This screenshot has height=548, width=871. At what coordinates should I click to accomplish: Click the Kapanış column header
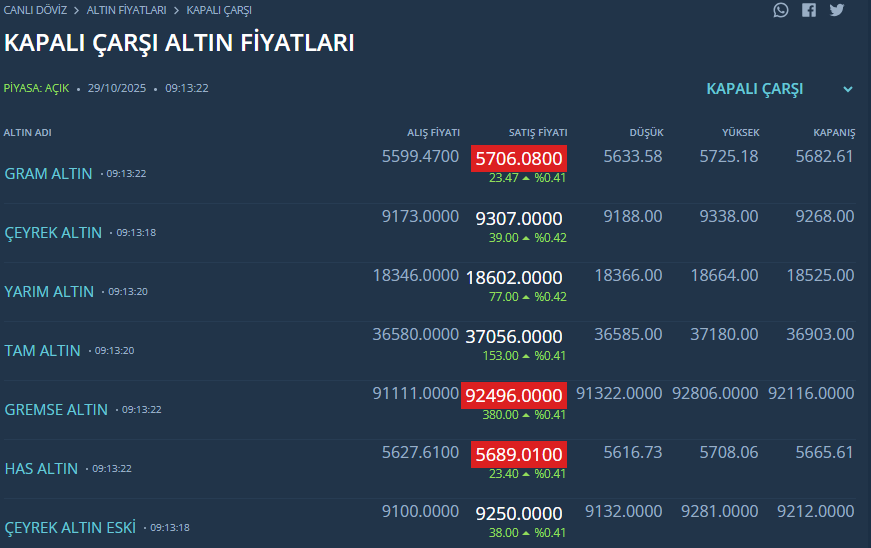834,133
